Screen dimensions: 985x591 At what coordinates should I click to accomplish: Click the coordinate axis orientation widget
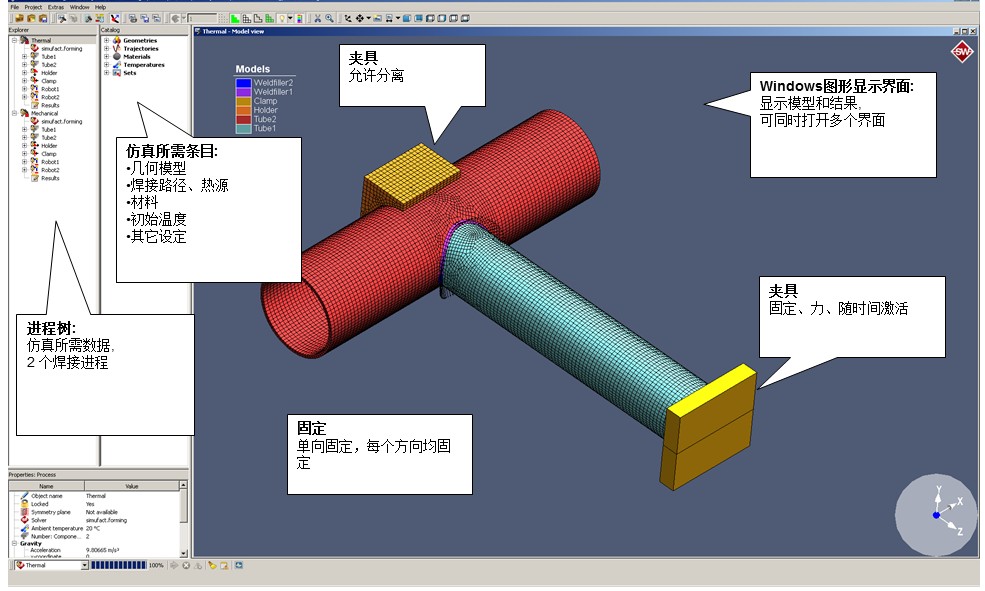[939, 513]
